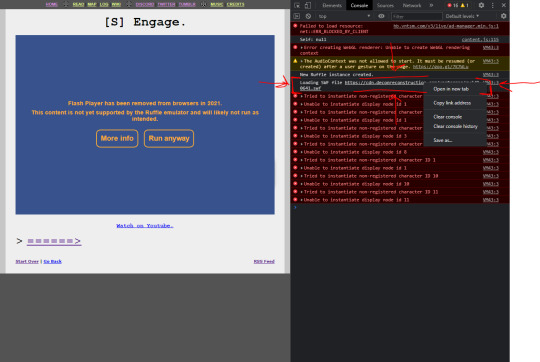Click the red error count badge showing 16
This screenshot has width=540, height=362.
pyautogui.click(x=453, y=5)
